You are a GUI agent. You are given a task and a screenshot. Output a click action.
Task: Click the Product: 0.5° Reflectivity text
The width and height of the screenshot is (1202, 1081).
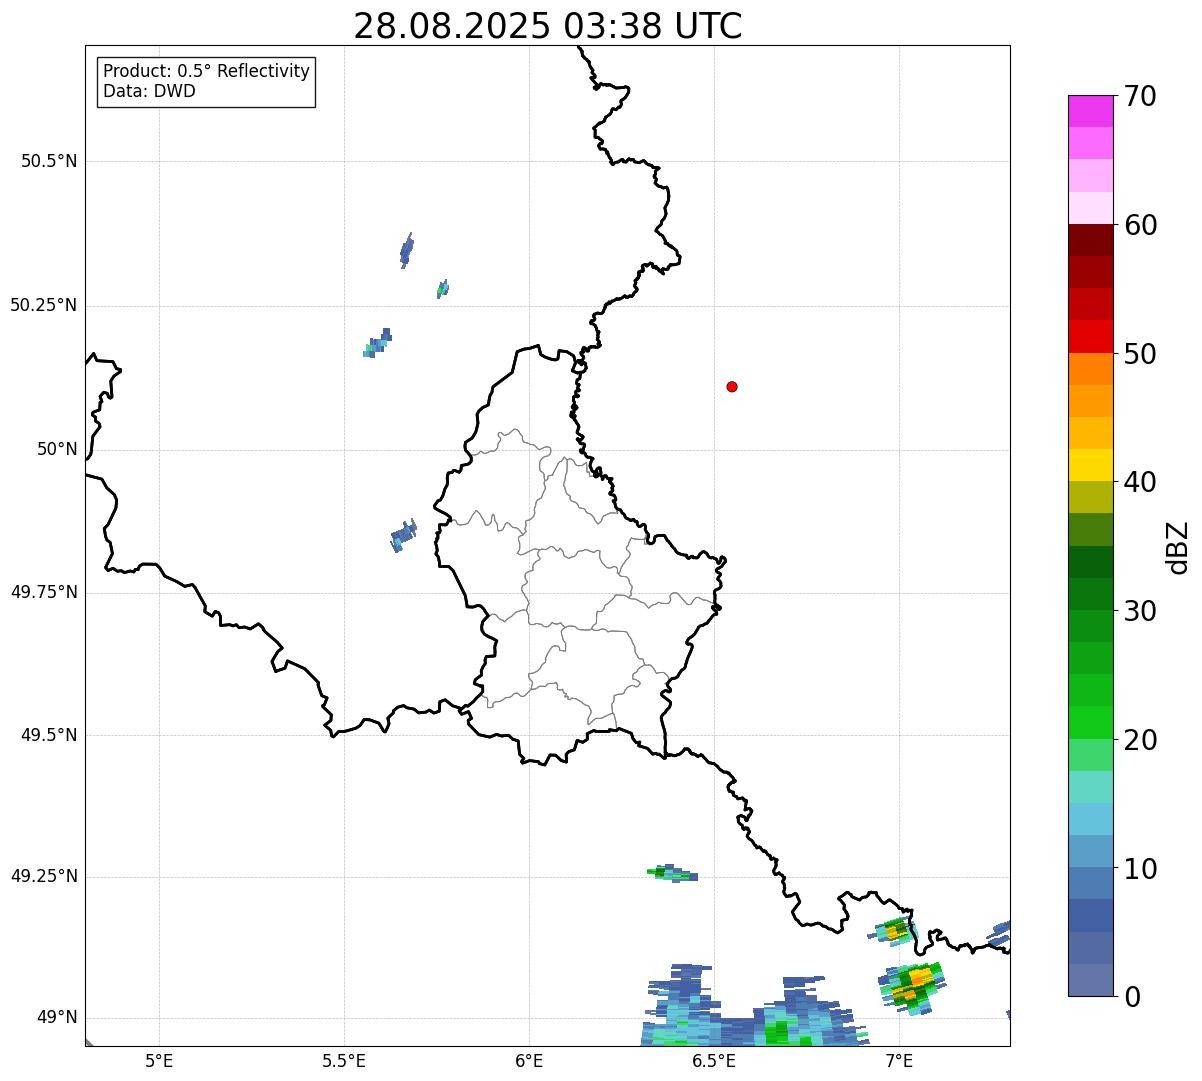206,71
